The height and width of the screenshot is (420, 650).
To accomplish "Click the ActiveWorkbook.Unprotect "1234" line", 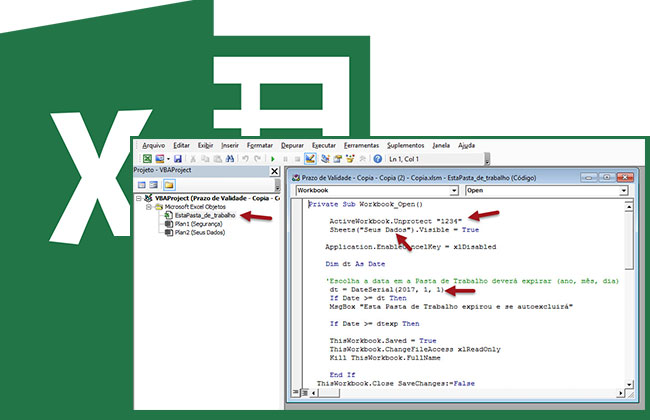I will 395,221.
